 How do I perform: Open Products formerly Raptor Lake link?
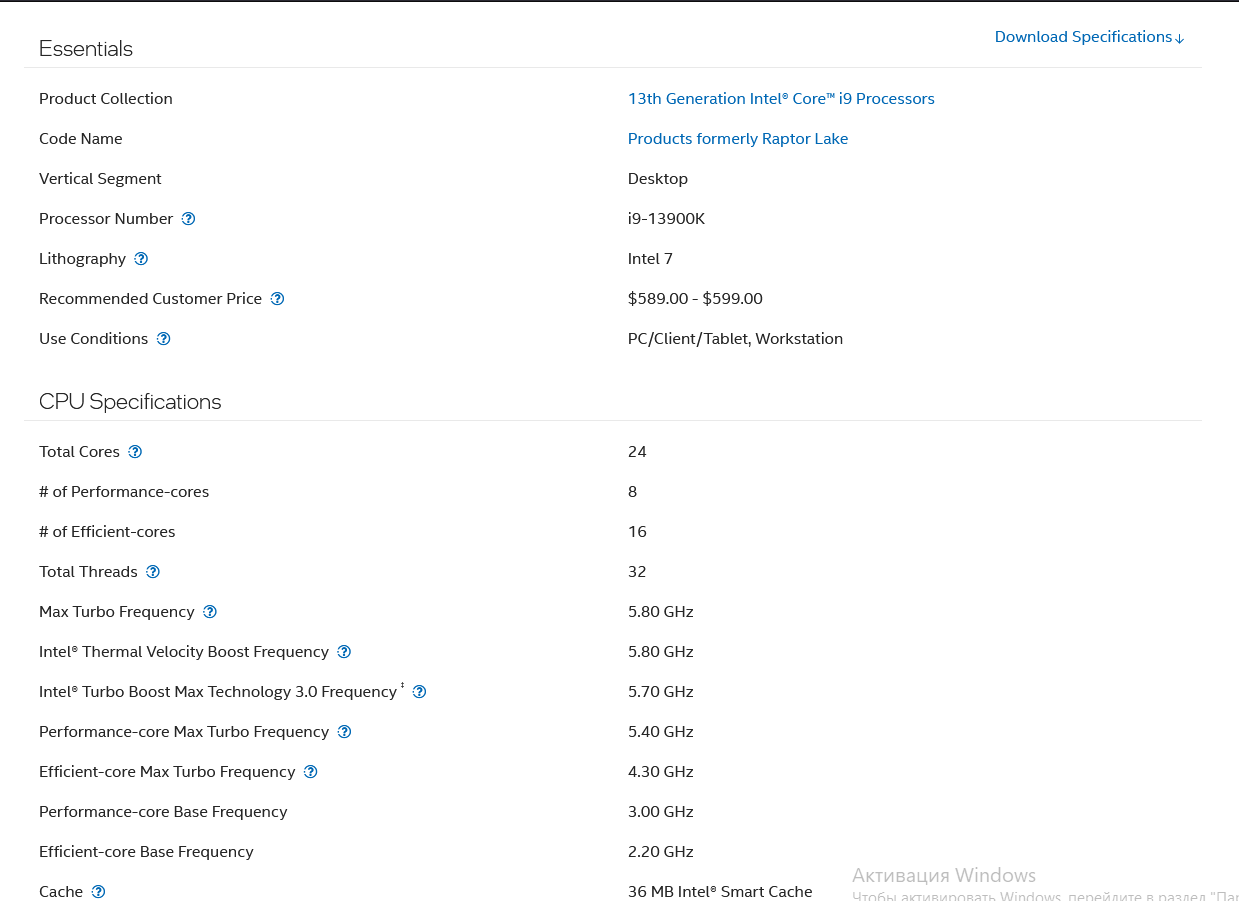(738, 139)
